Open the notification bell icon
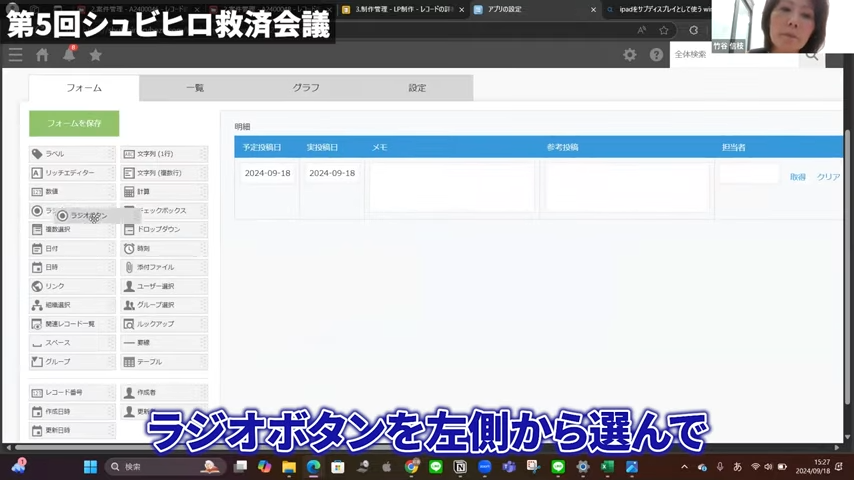Screen dimensions: 854x480 point(69,54)
